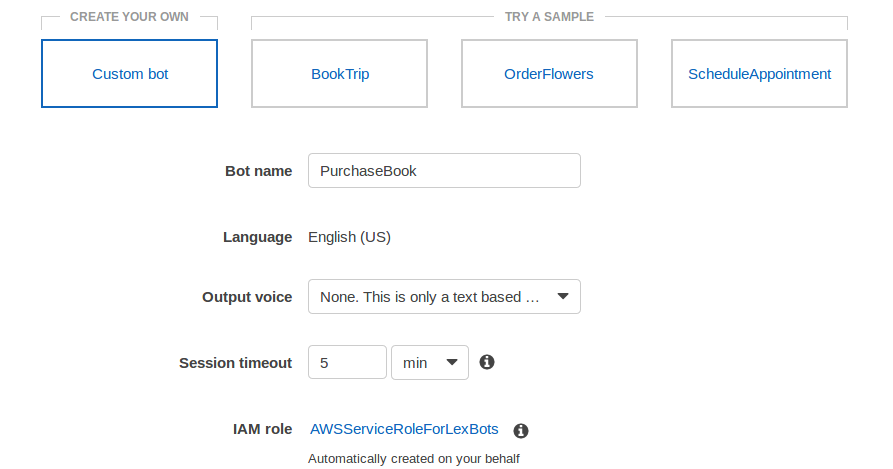Open the Output voice dropdown
The width and height of the screenshot is (893, 469).
tap(444, 297)
